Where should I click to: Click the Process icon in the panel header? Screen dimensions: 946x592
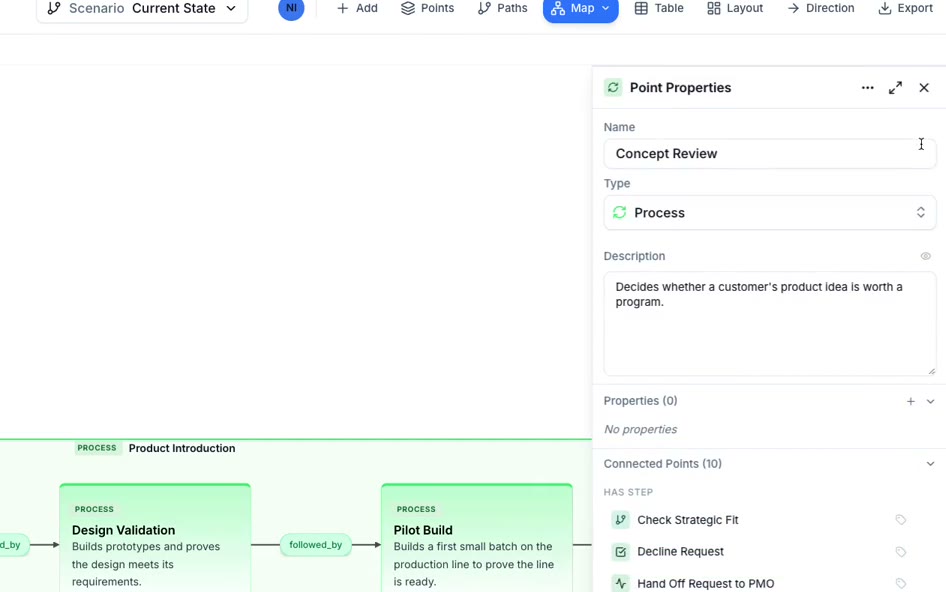tap(614, 88)
